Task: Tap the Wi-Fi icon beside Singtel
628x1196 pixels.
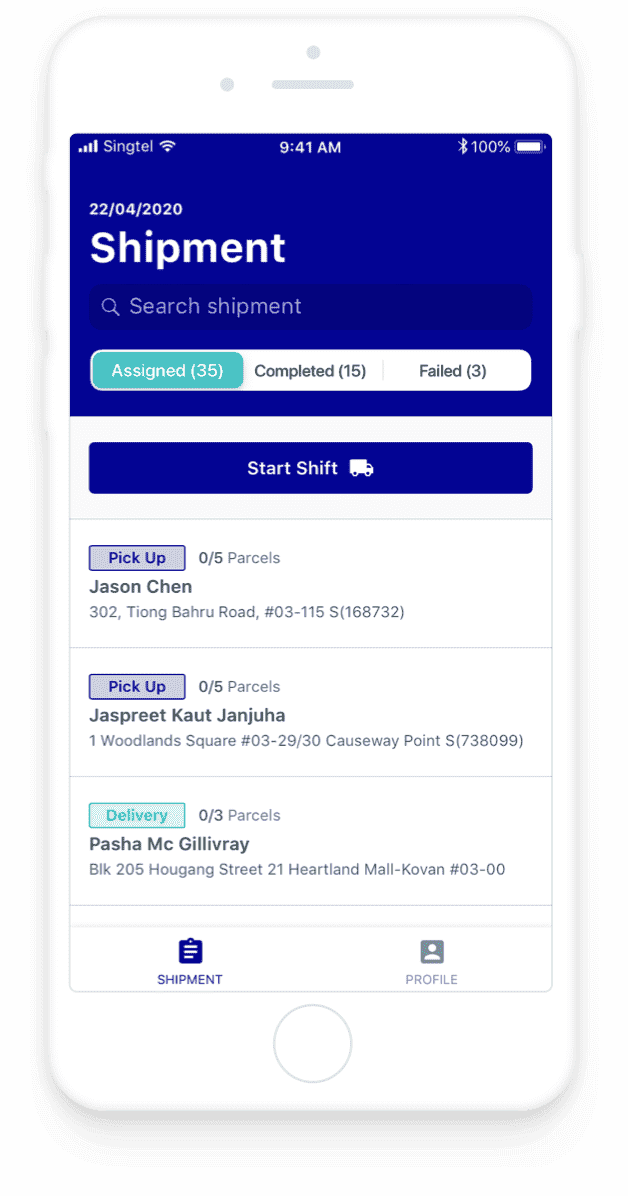Action: 168,146
